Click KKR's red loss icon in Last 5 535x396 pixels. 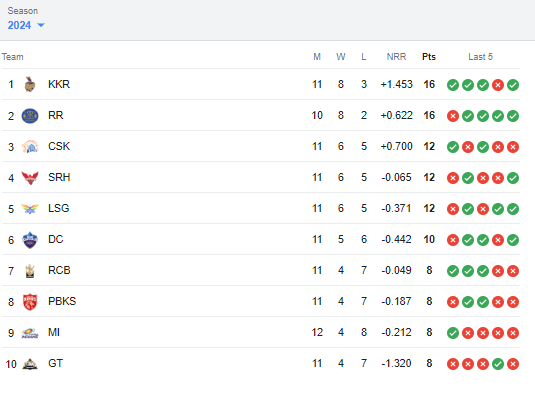(498, 85)
